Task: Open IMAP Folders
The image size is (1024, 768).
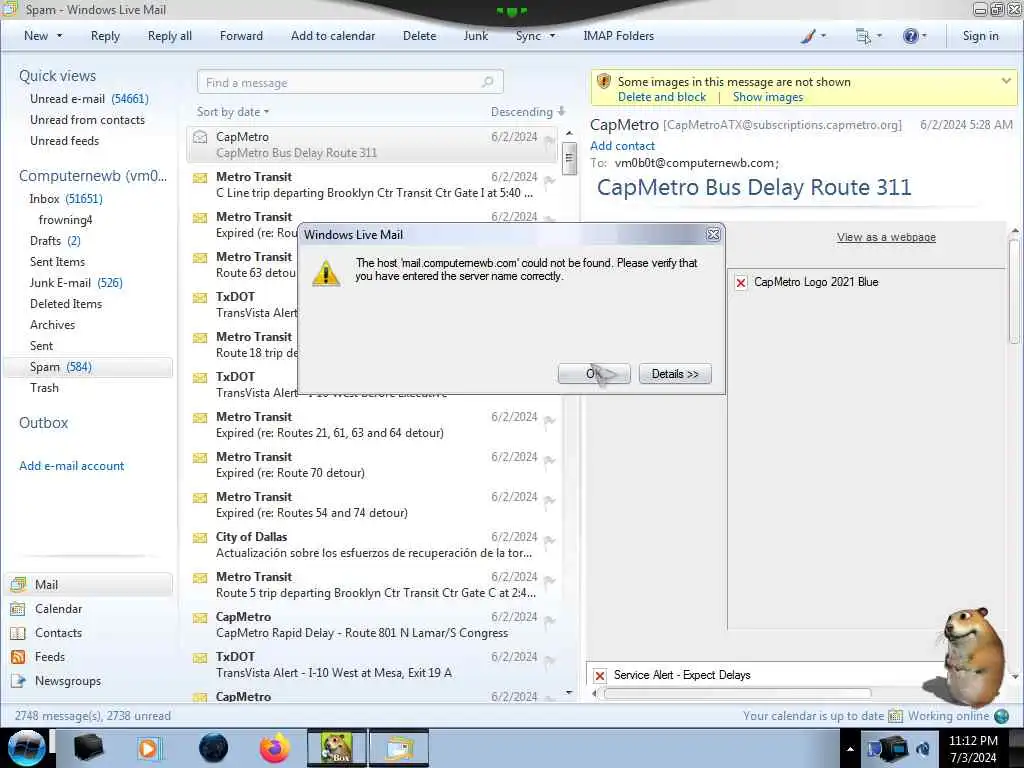Action: coord(618,36)
